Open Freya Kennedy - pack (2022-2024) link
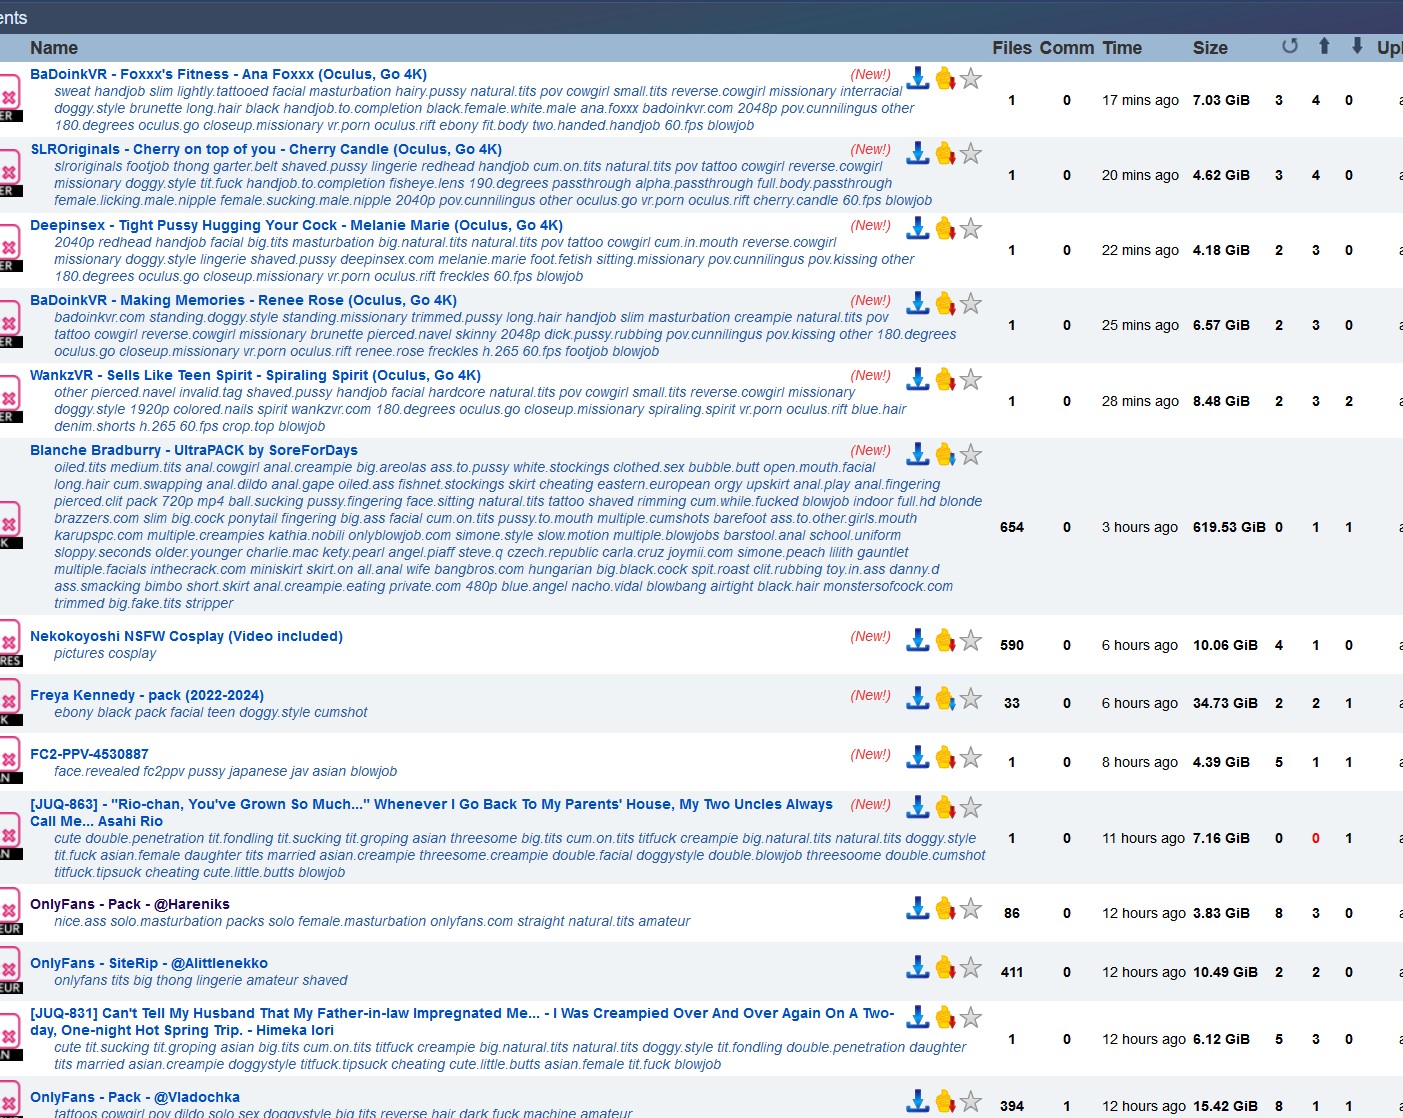 point(147,695)
